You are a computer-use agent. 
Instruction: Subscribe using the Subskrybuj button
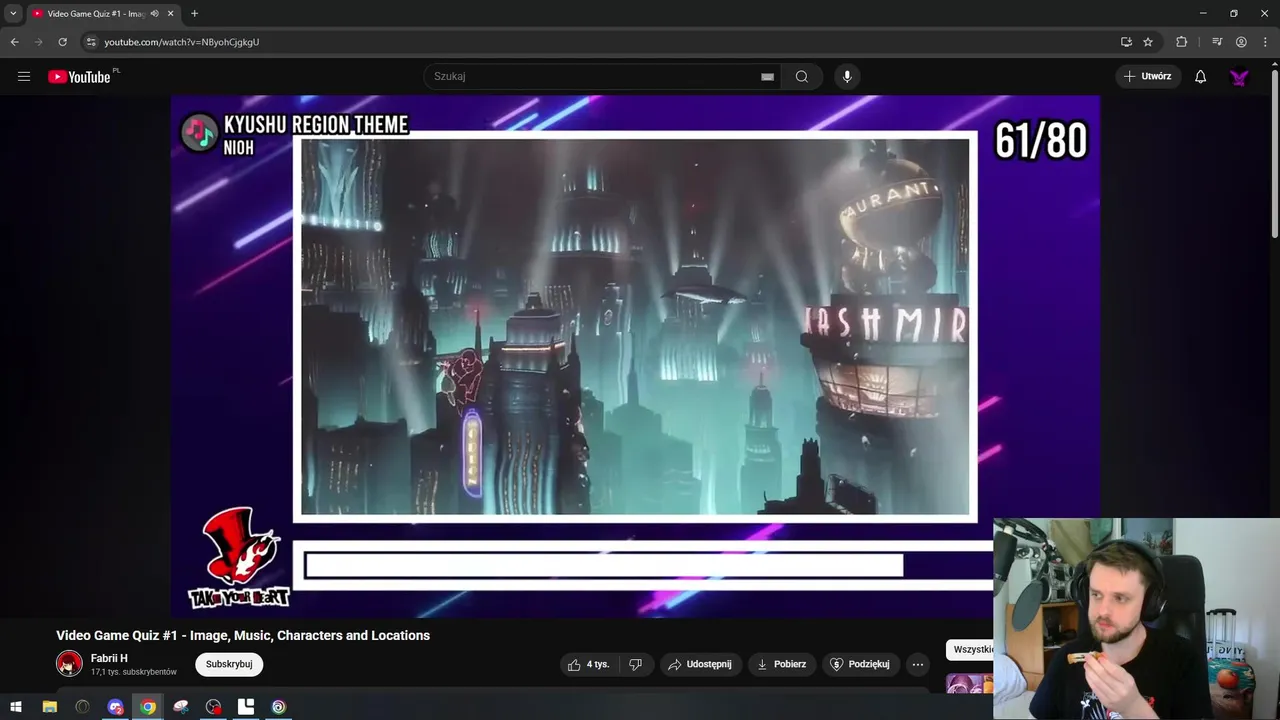(229, 664)
